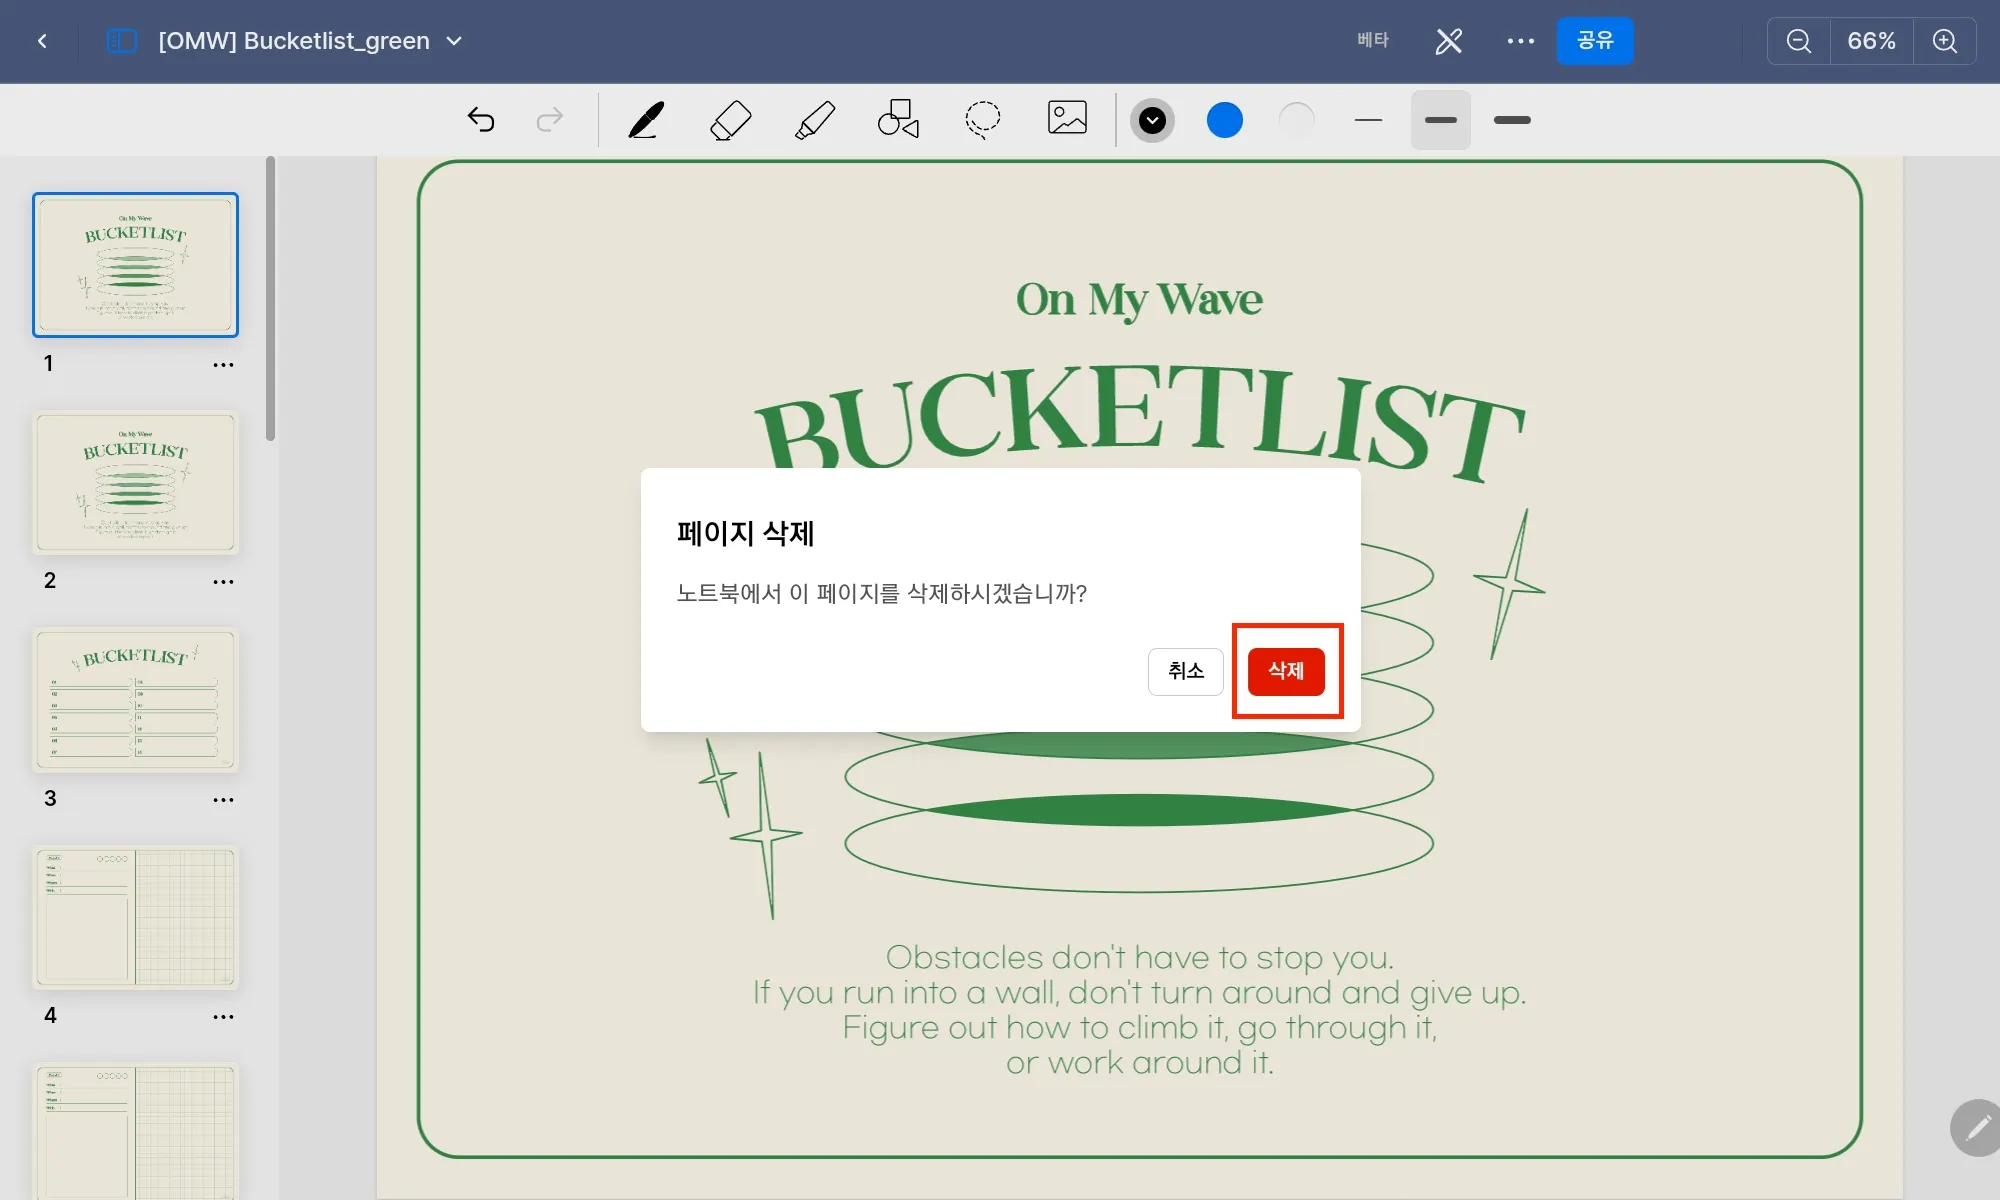Select the thickest stroke width
Screen dimensions: 2000x1200
[1512, 120]
